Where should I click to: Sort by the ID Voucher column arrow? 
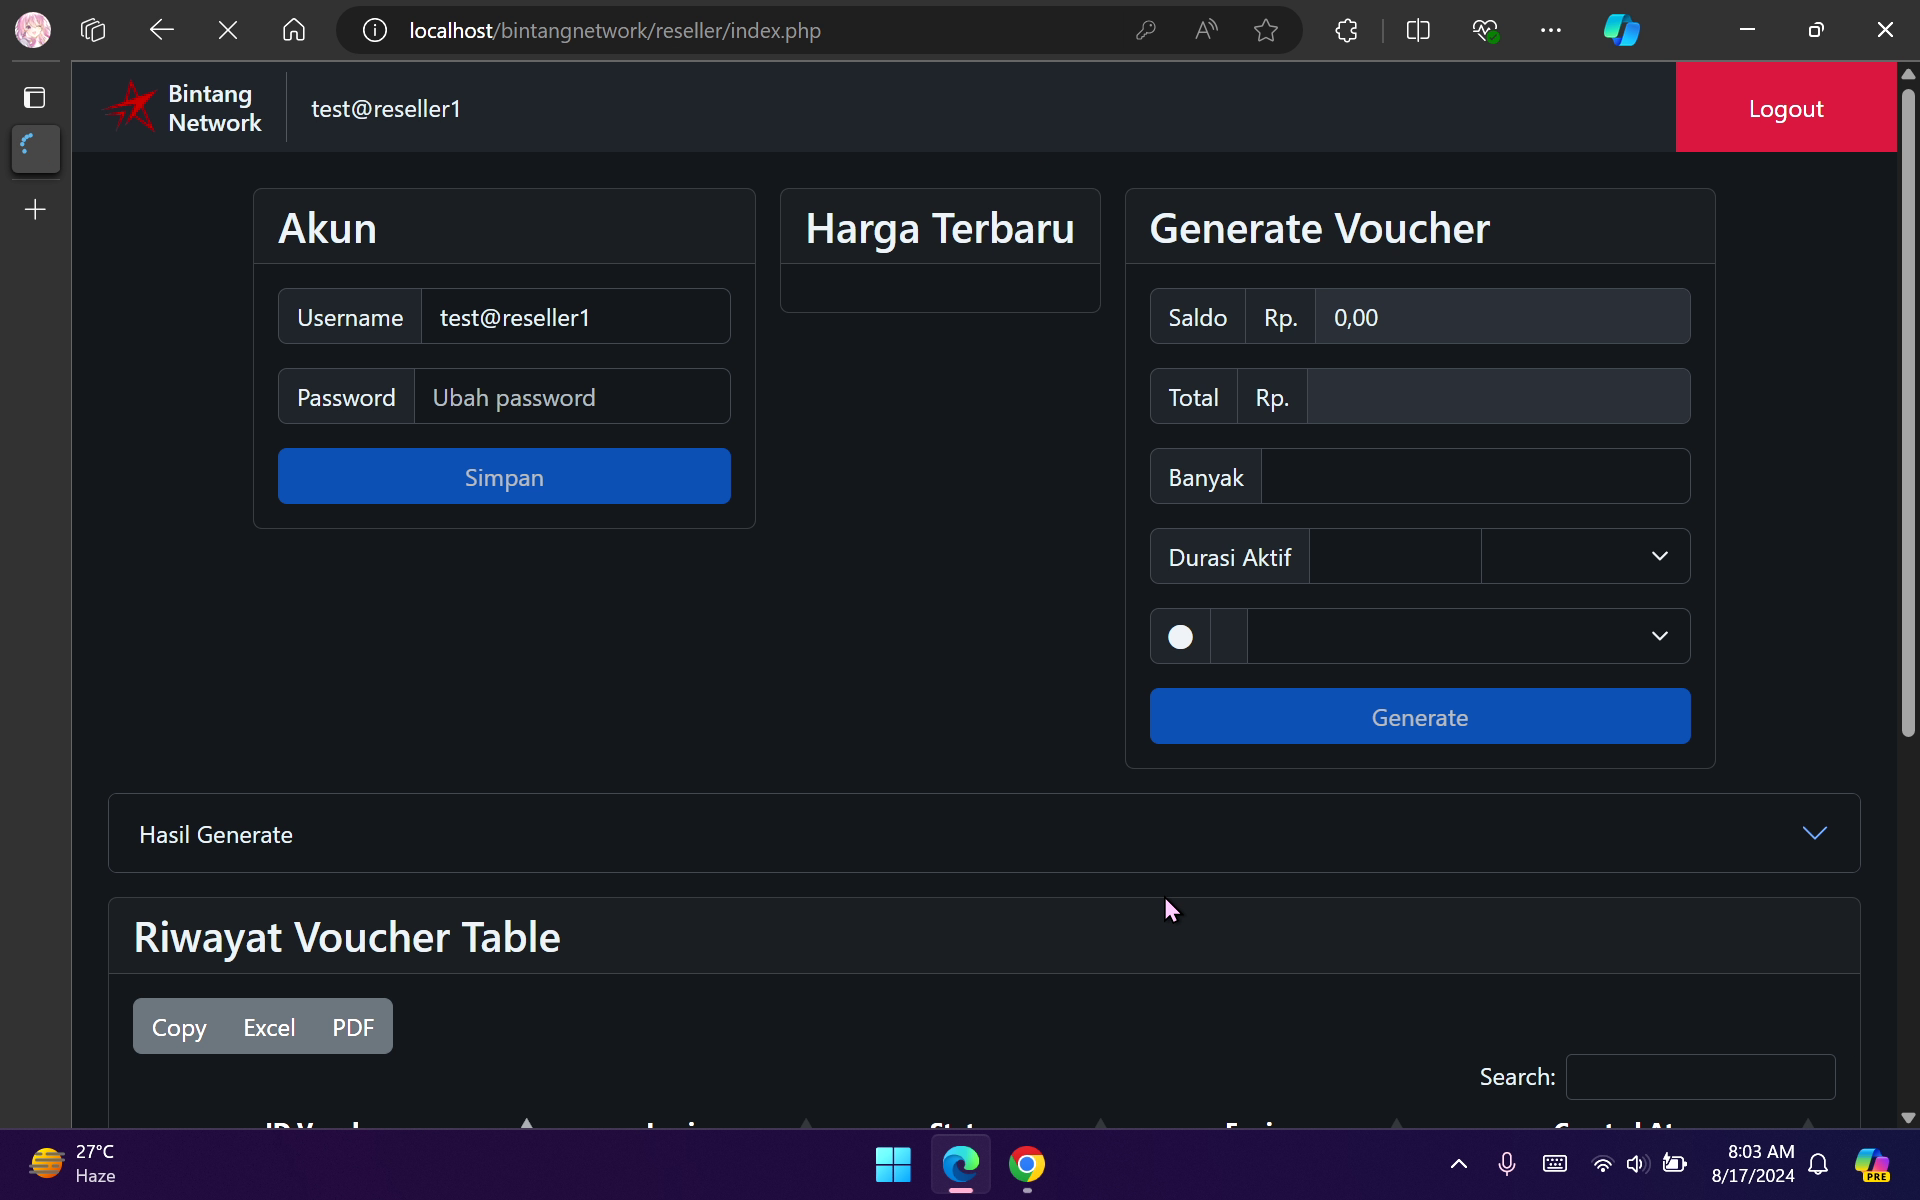(526, 1124)
